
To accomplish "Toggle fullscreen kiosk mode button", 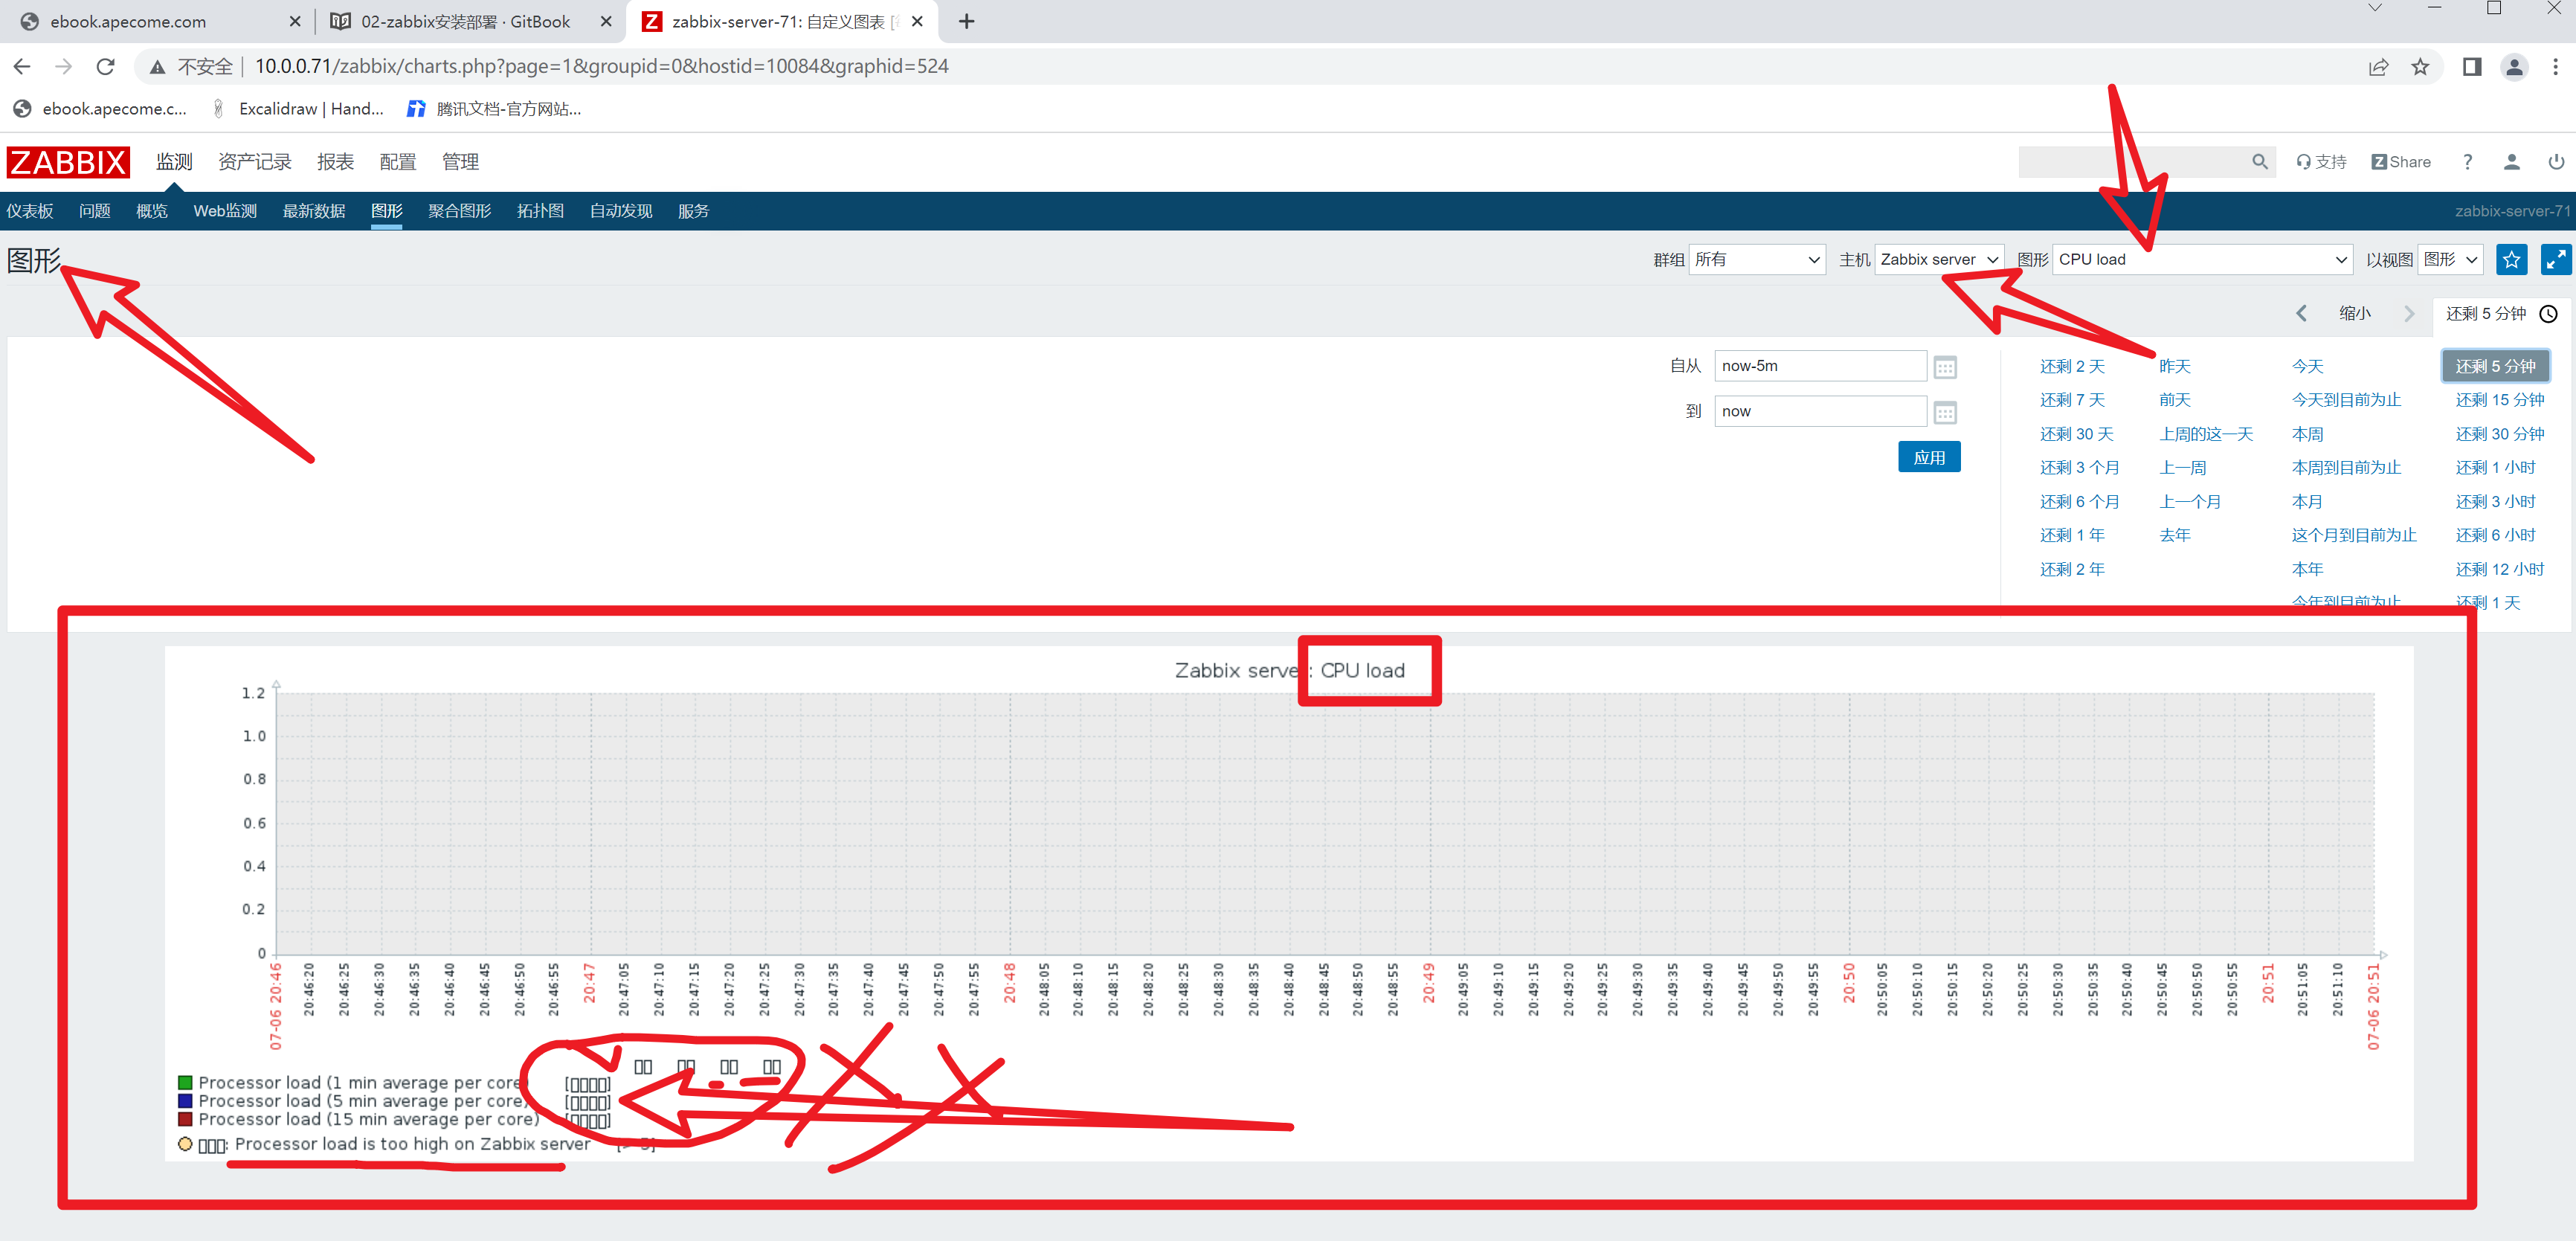I will (x=2555, y=260).
